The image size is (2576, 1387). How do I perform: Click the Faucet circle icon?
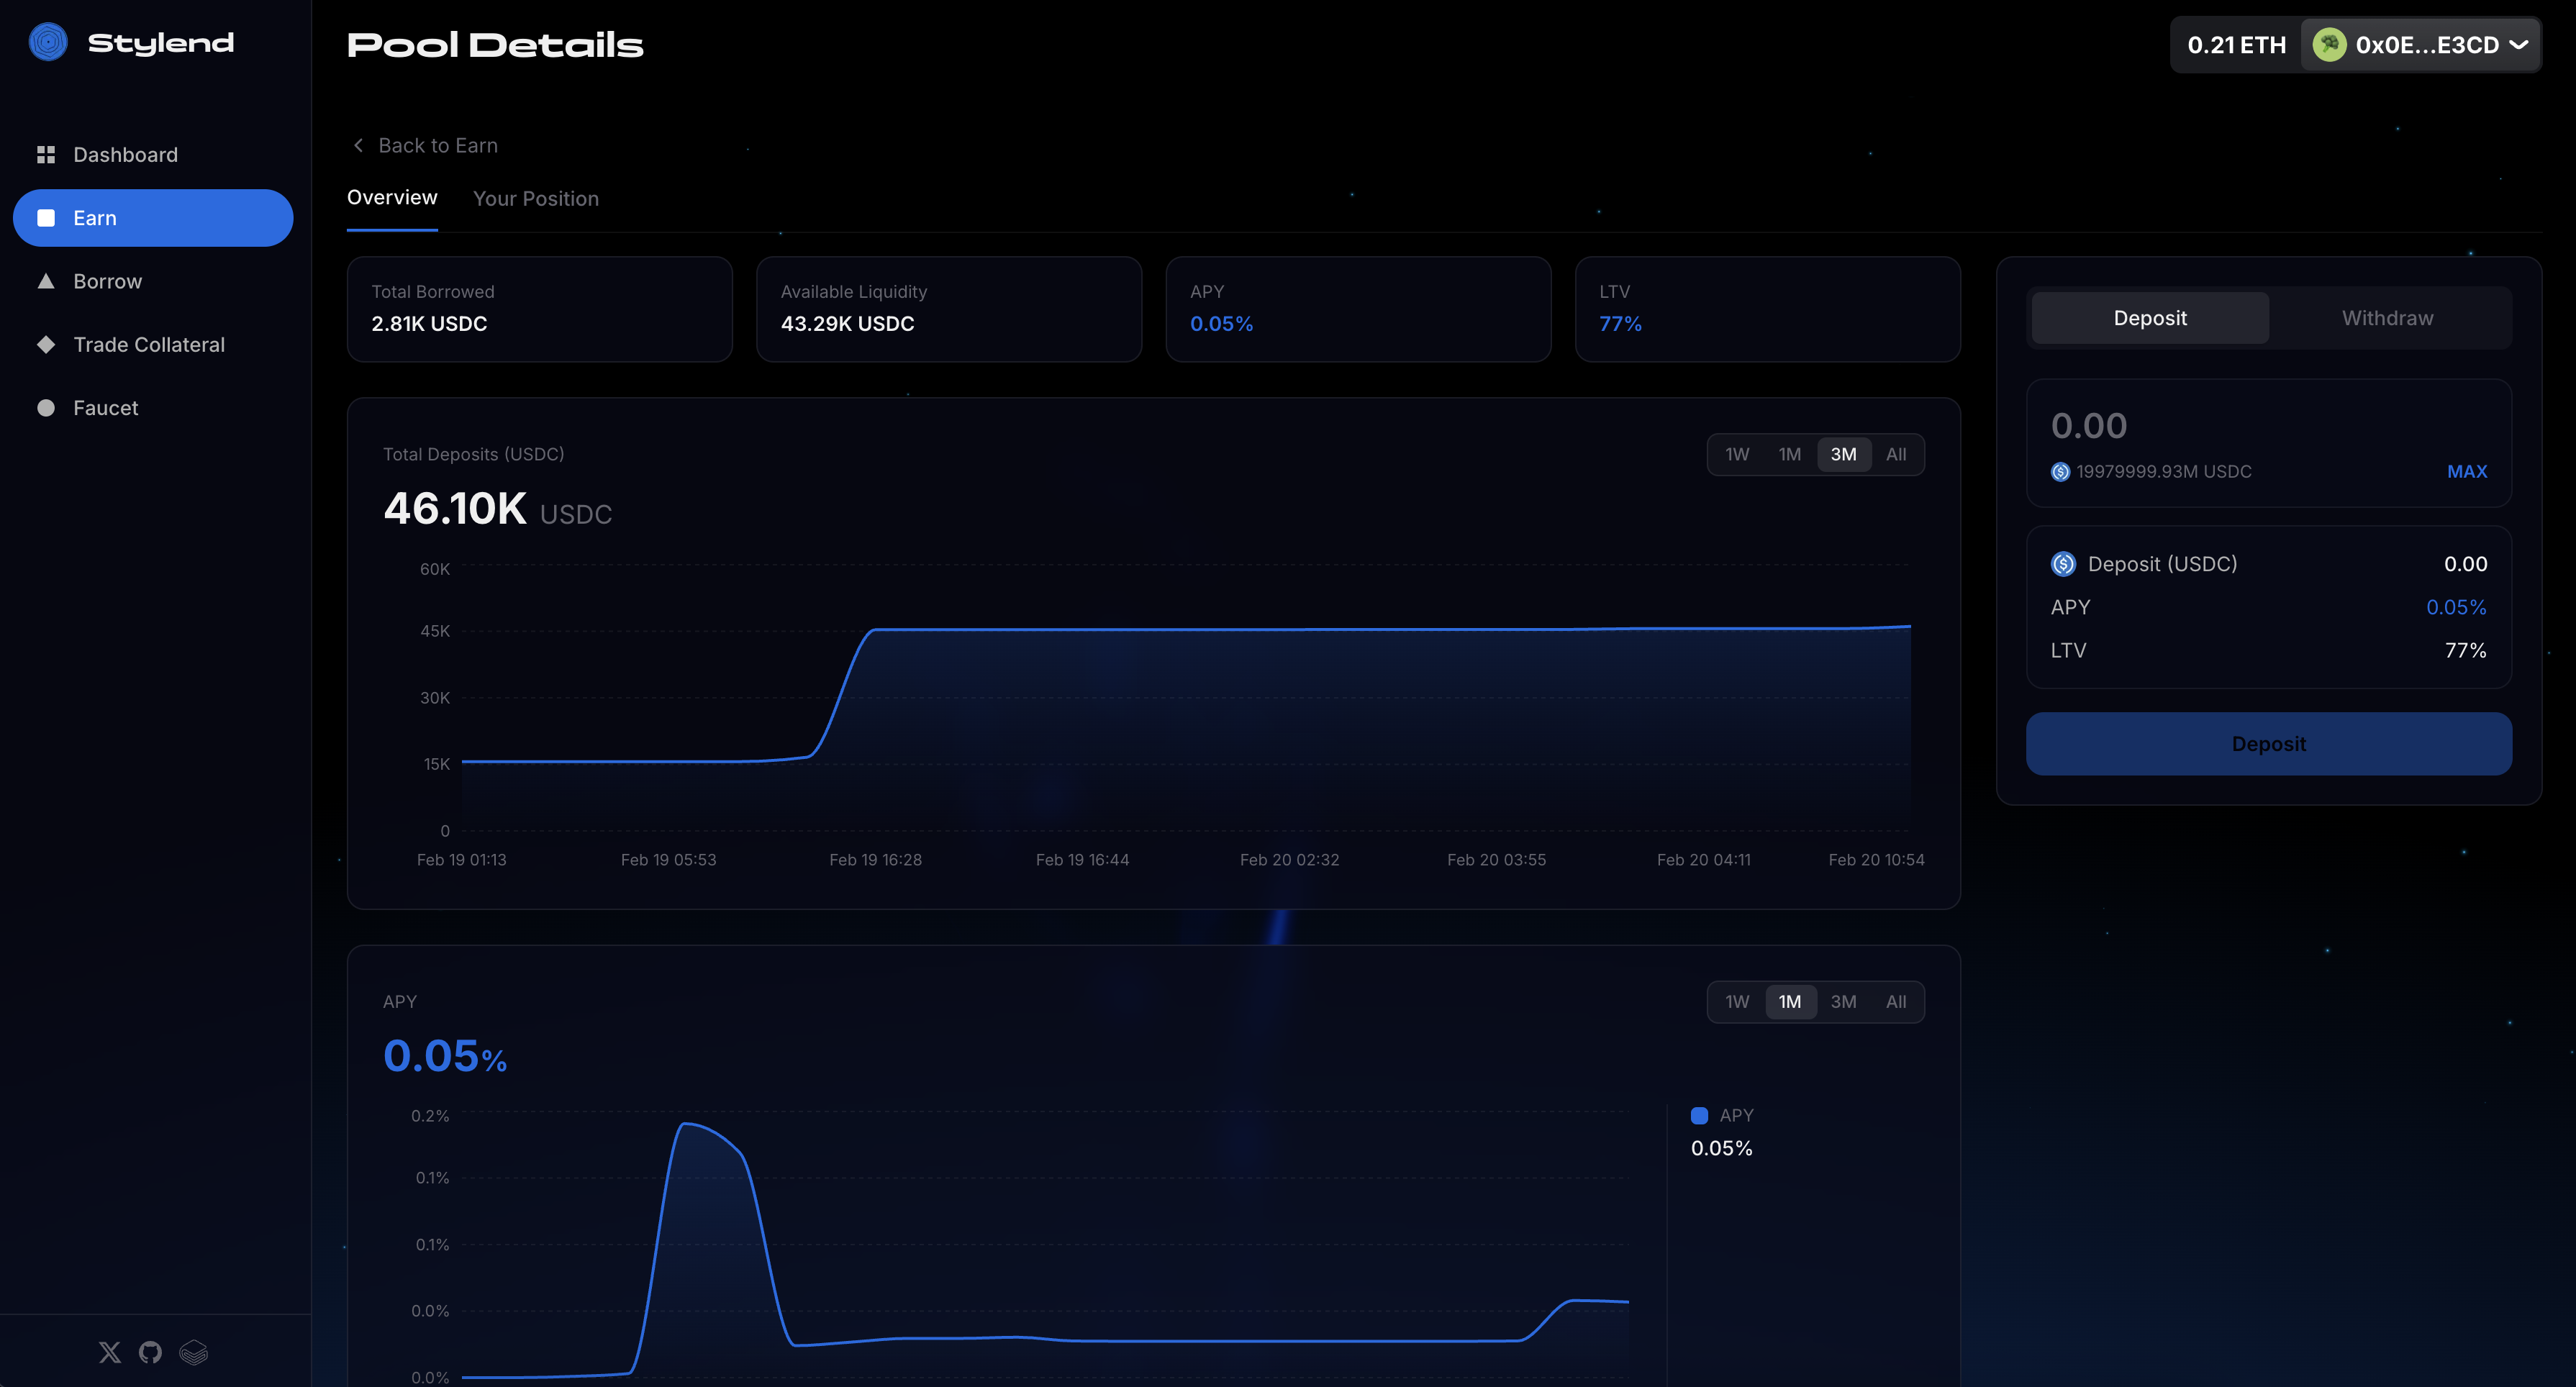tap(46, 408)
